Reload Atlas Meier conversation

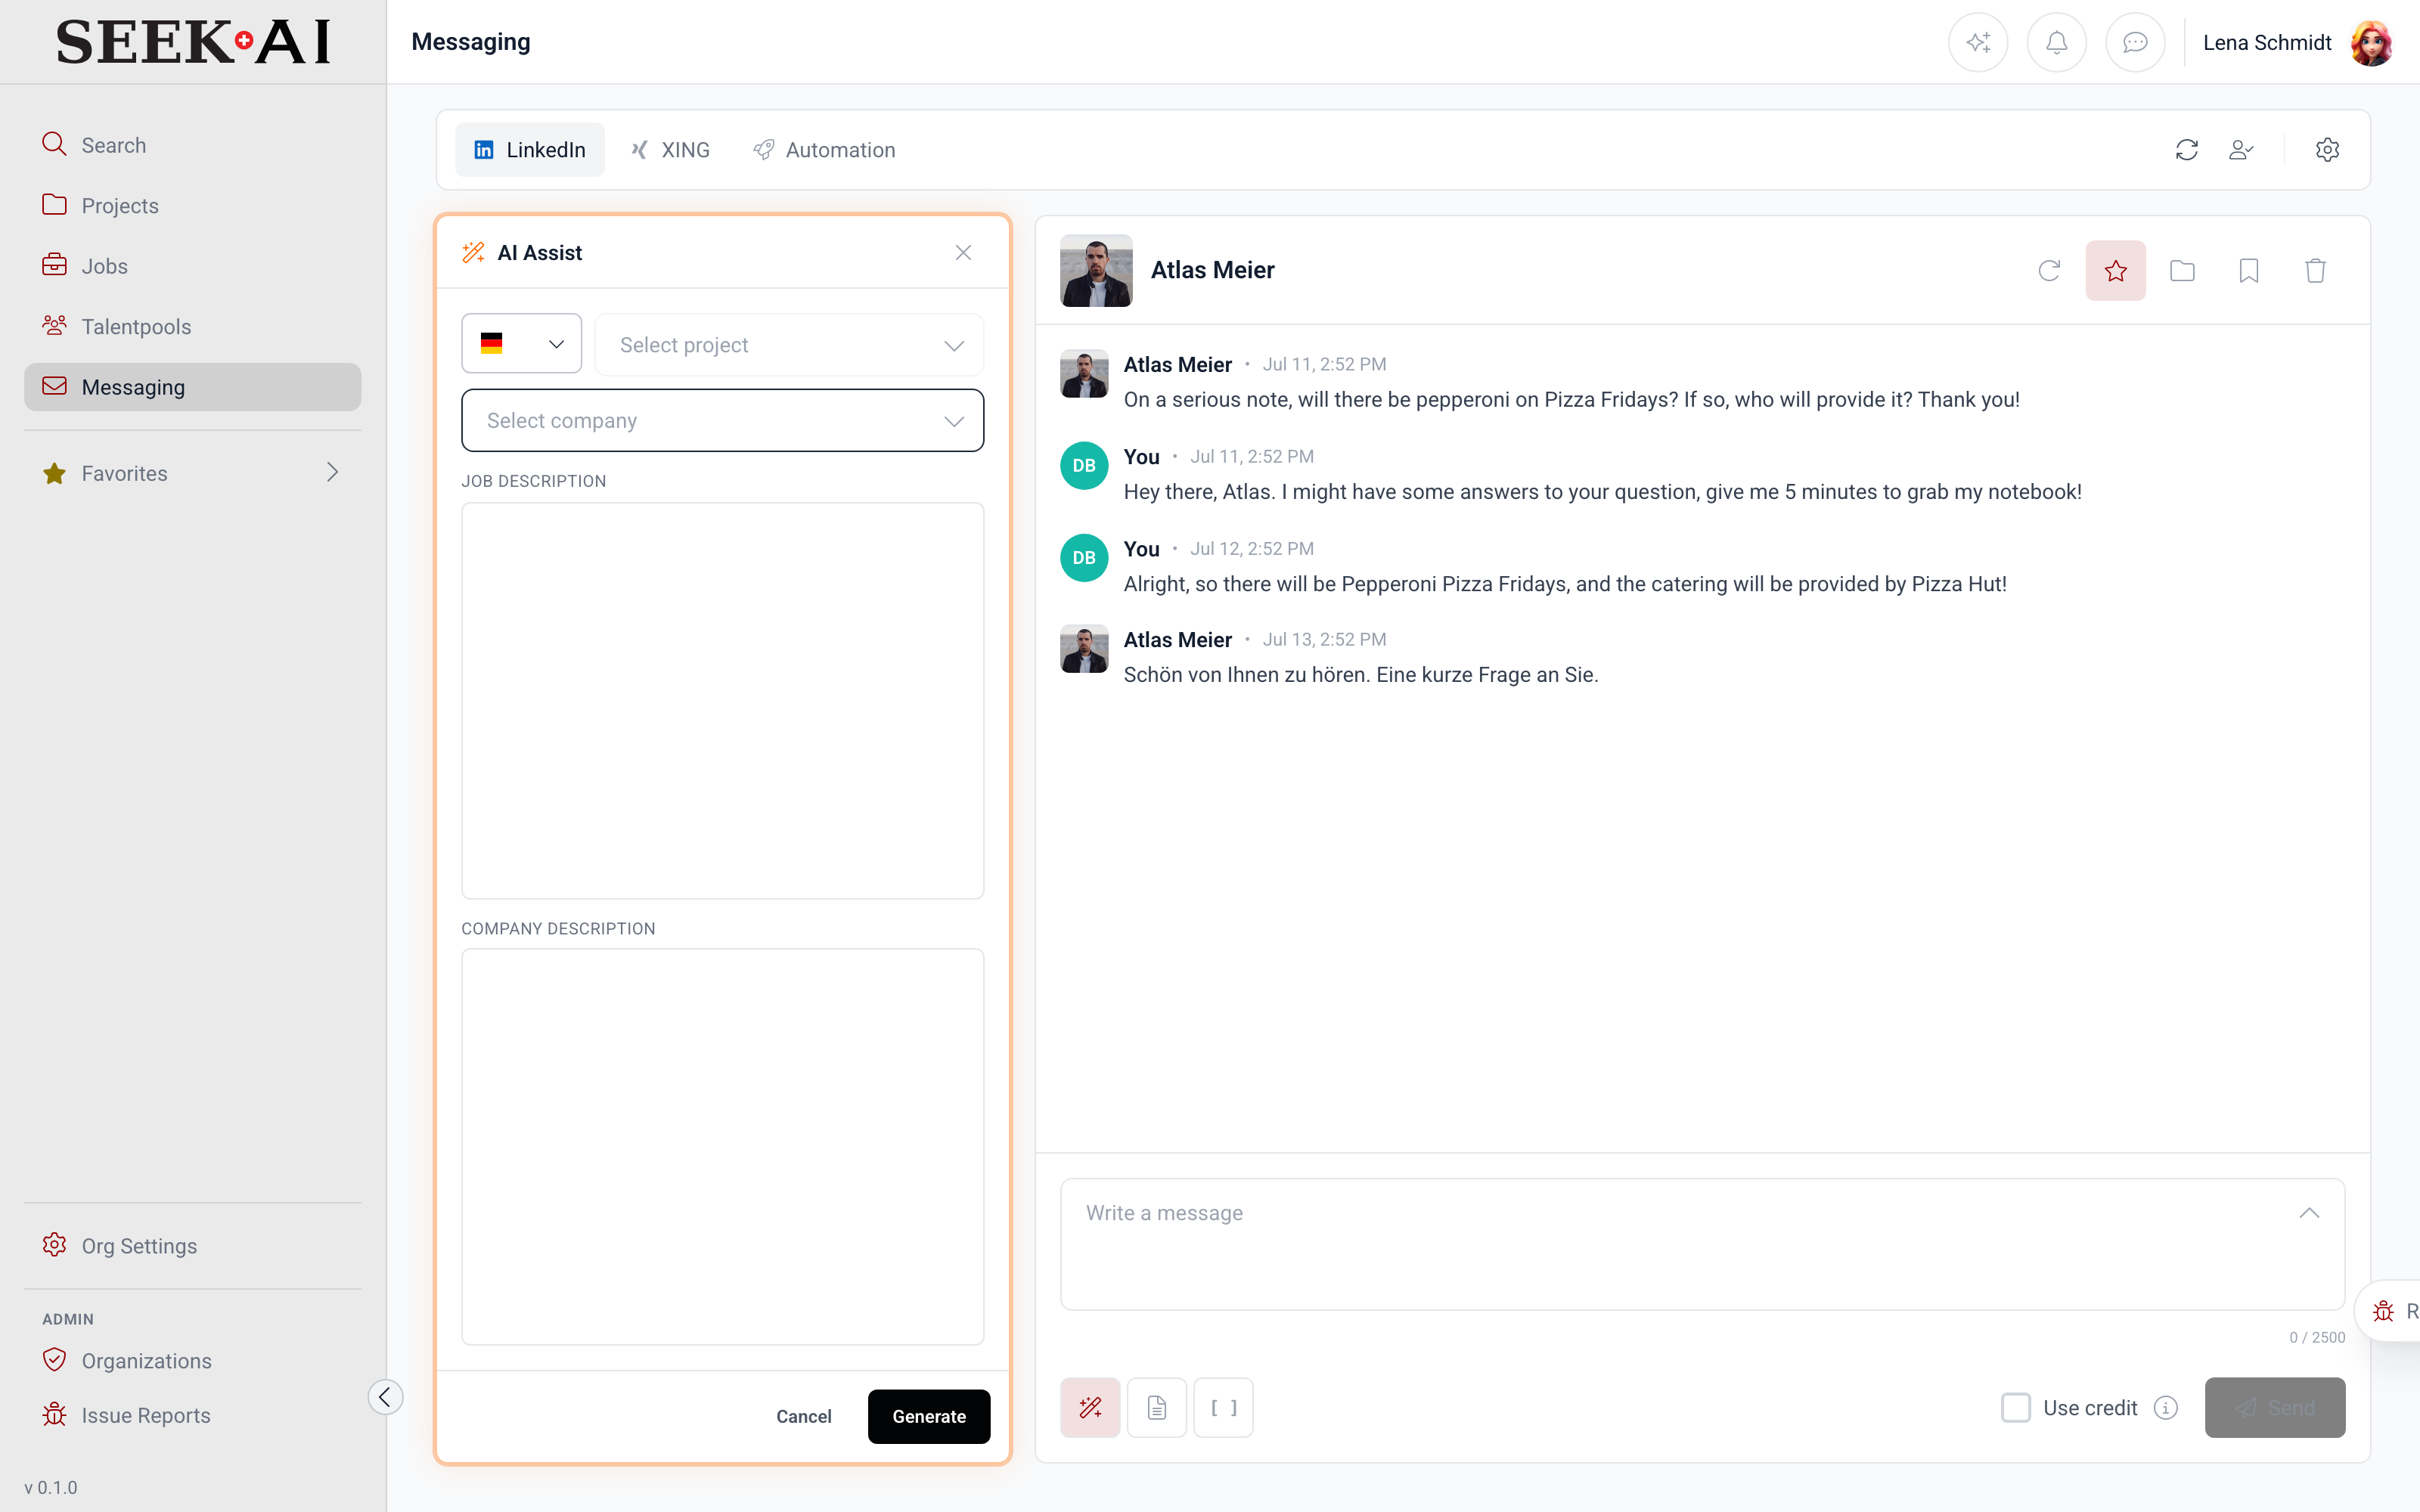pyautogui.click(x=2049, y=270)
